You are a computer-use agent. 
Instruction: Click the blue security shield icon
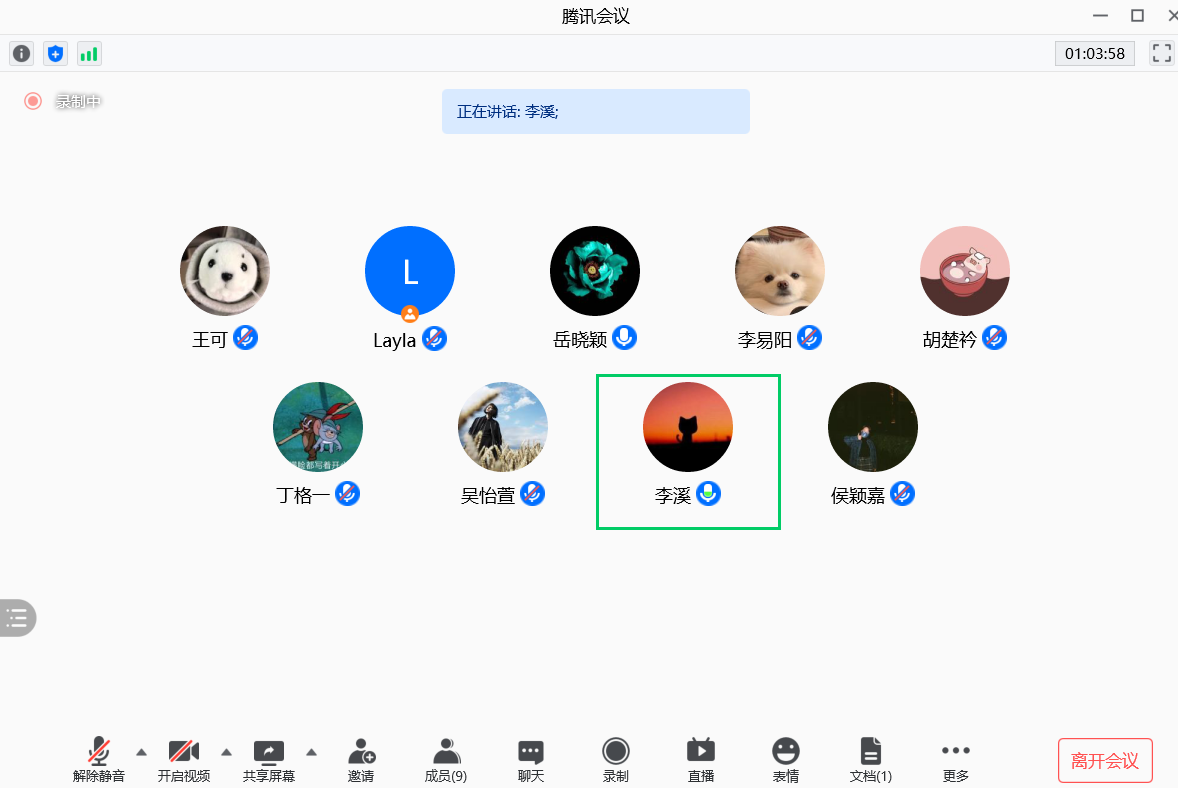coord(55,53)
